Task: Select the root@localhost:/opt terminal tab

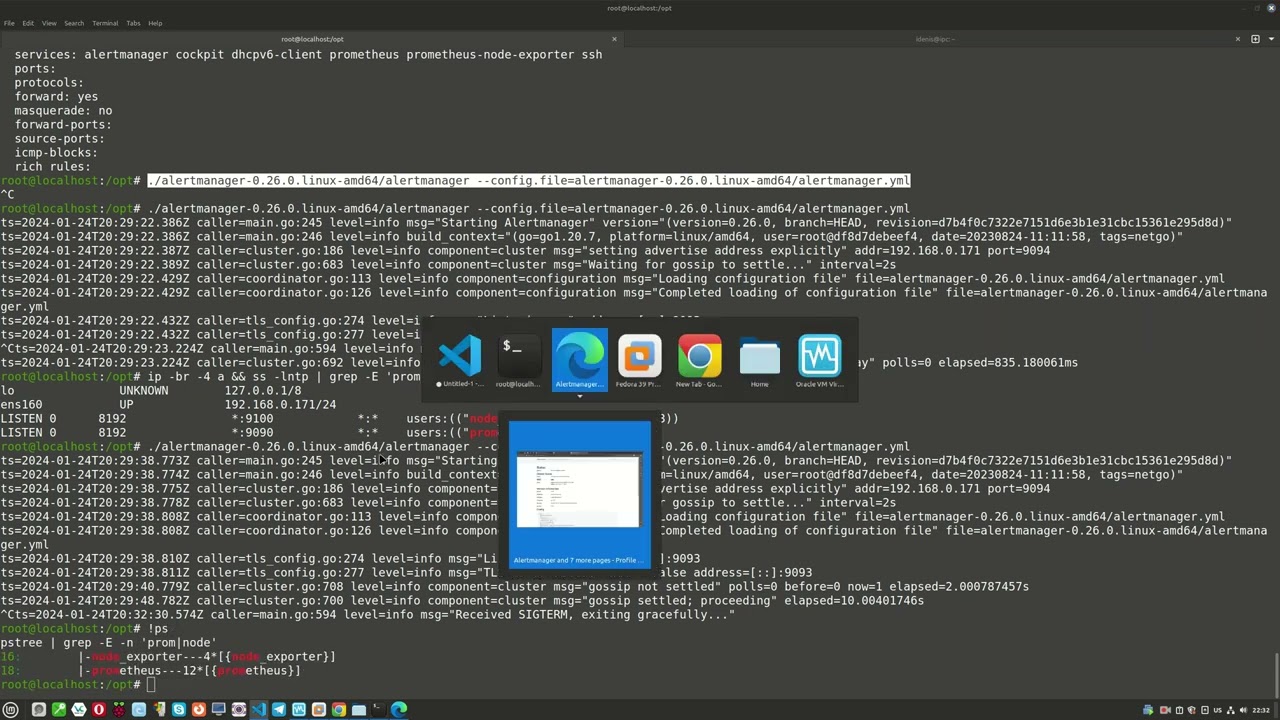Action: pos(312,39)
